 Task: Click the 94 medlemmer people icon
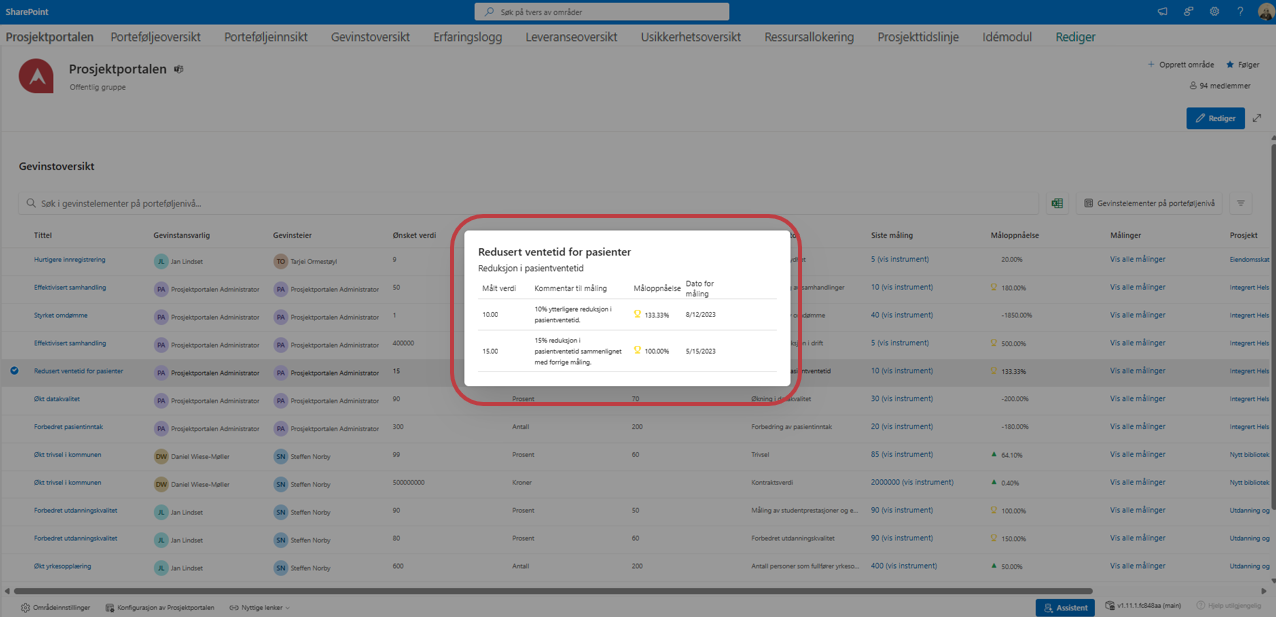tap(1193, 86)
